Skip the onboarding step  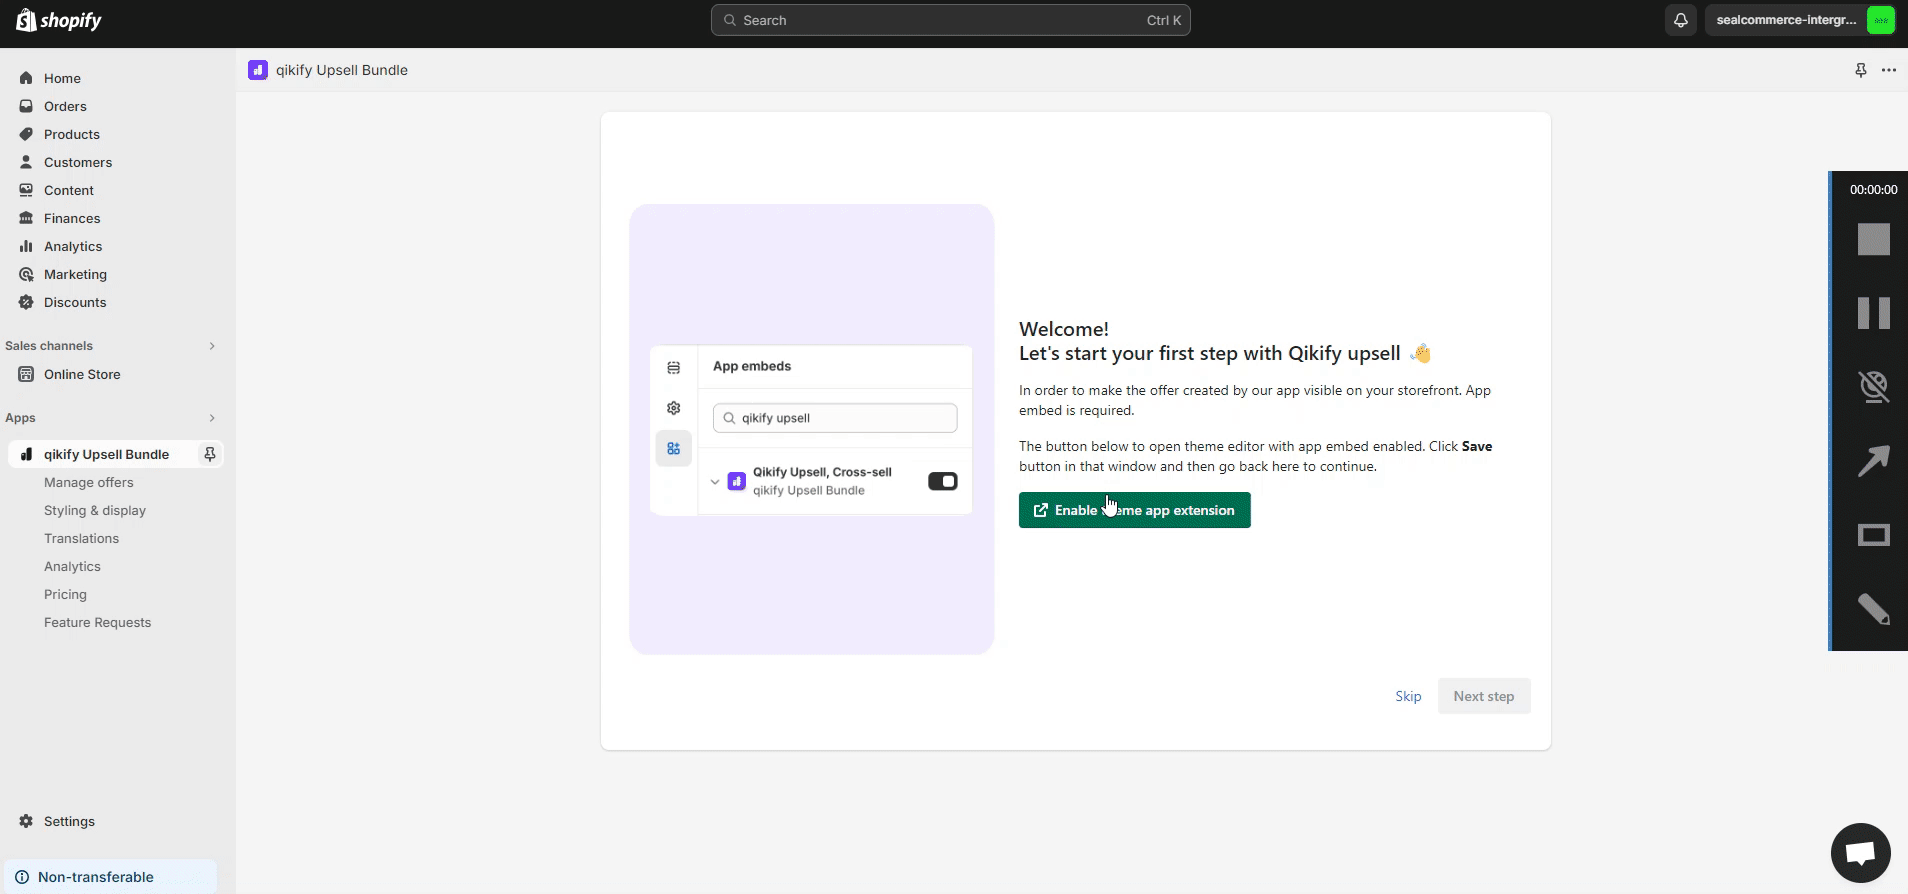(1408, 696)
